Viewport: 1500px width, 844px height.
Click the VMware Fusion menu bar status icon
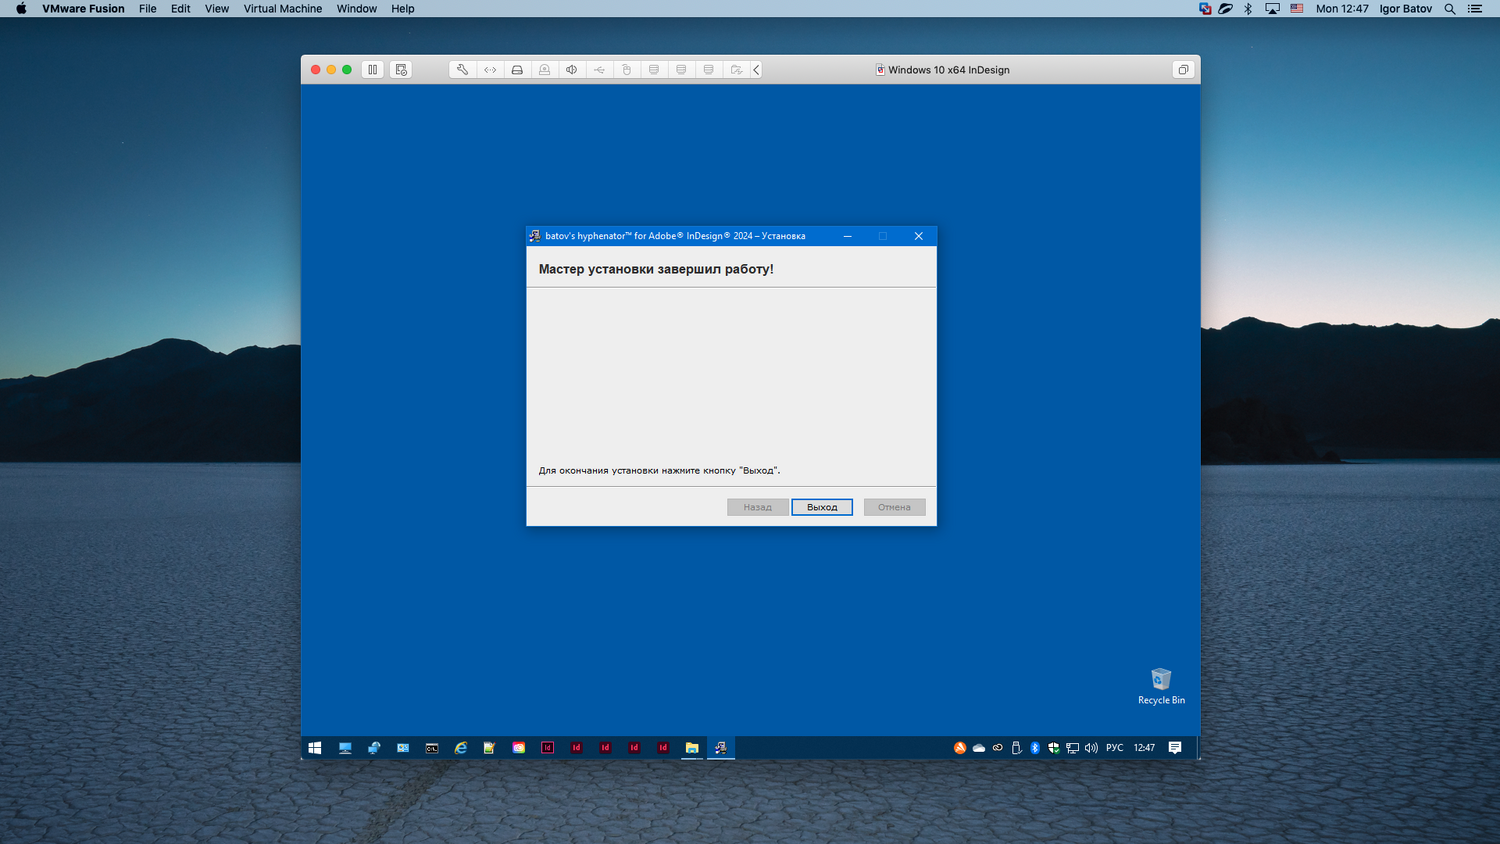click(x=1205, y=9)
